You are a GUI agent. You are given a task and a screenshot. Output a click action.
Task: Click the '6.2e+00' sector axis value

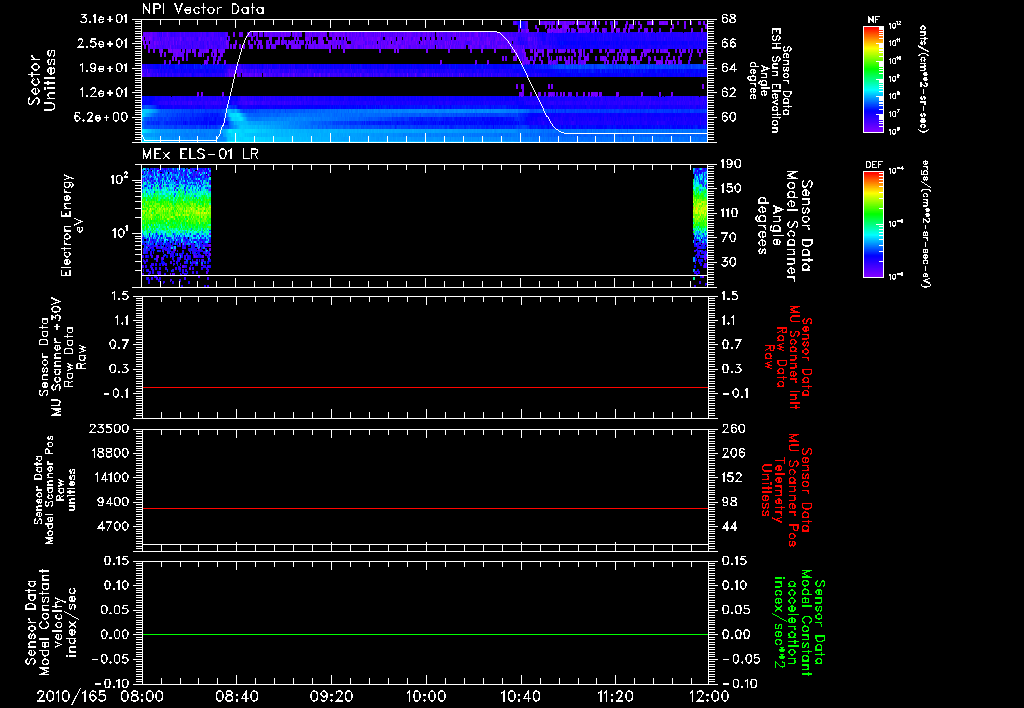coord(103,117)
